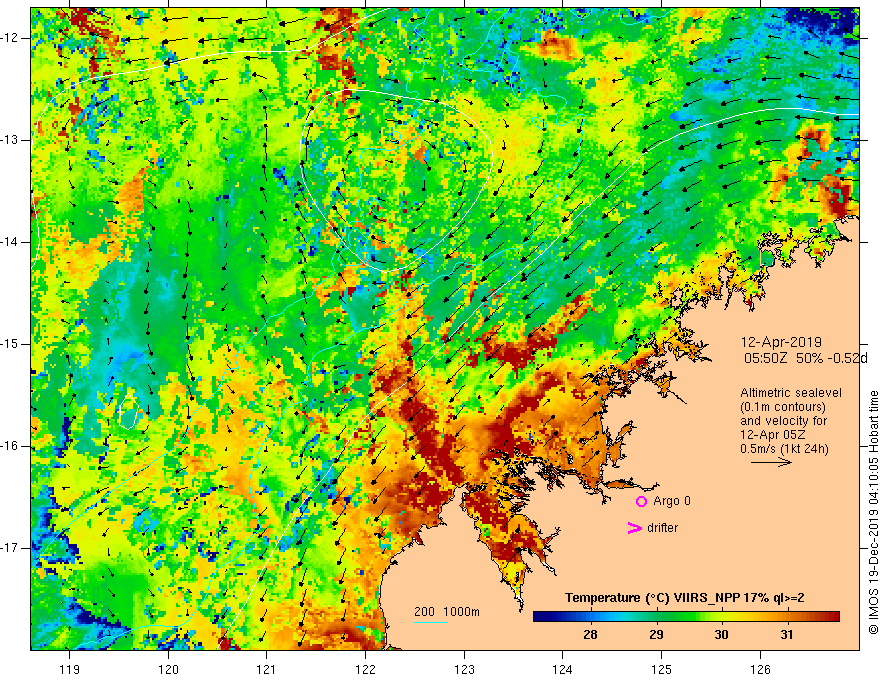Click the '12-Apr-2019' date text

pos(781,342)
